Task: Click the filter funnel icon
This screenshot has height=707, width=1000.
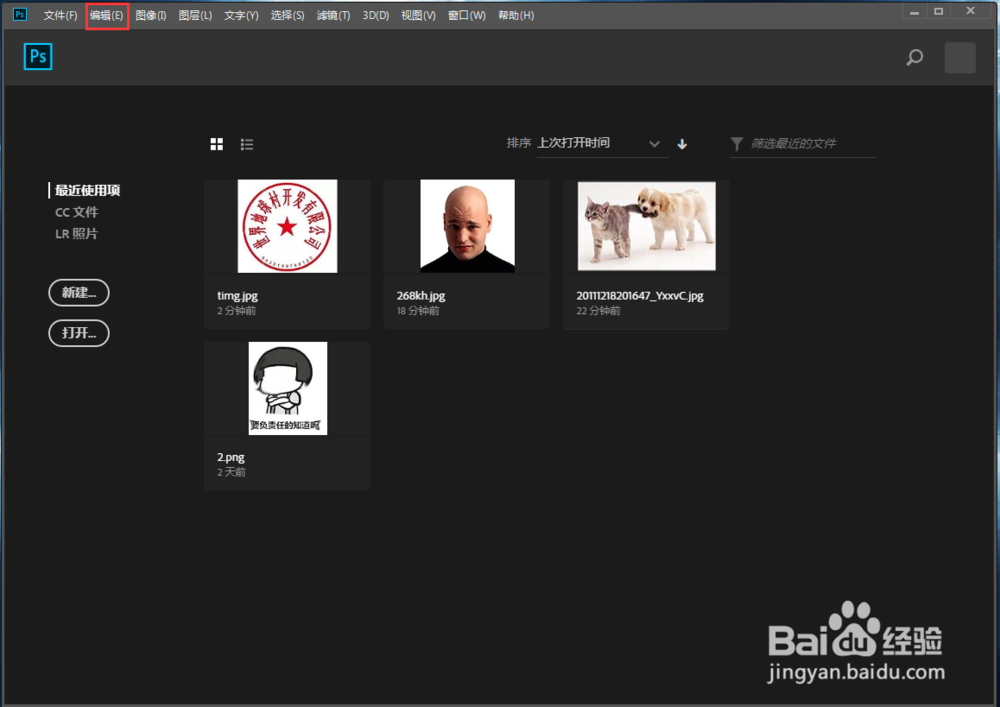Action: coord(737,144)
